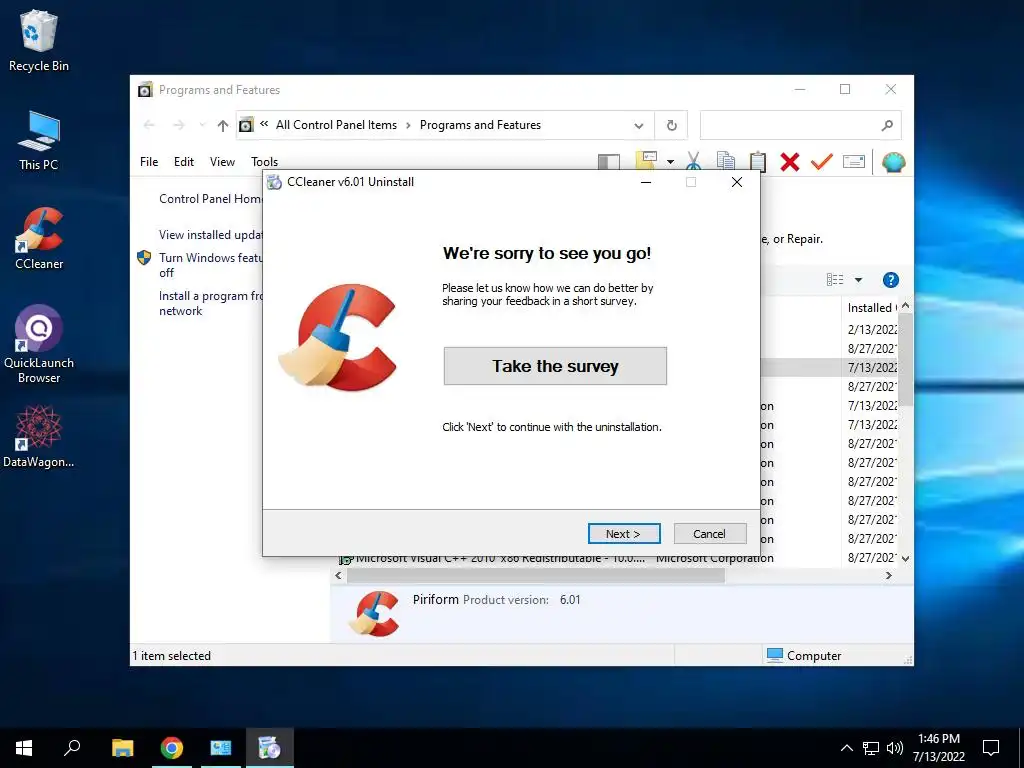
Task: Click the Properties card toolbar icon
Action: (x=854, y=161)
